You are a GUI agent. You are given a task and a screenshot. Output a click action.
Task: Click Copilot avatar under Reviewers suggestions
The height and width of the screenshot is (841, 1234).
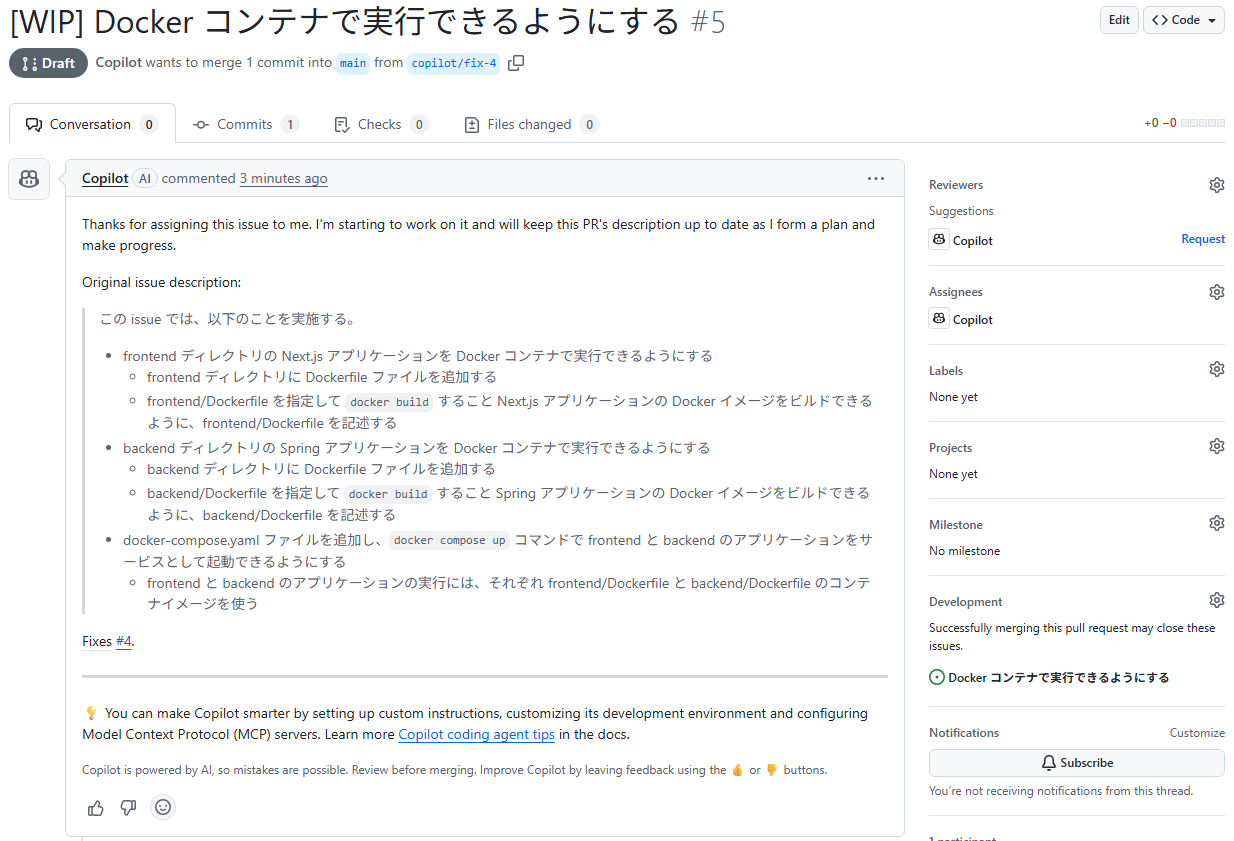click(x=938, y=240)
